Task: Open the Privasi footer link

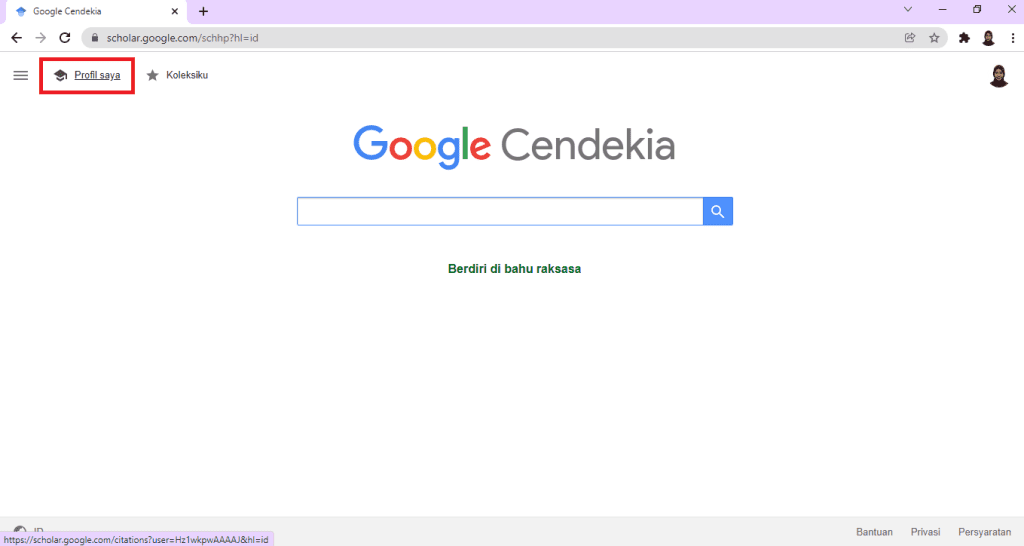Action: 925,532
